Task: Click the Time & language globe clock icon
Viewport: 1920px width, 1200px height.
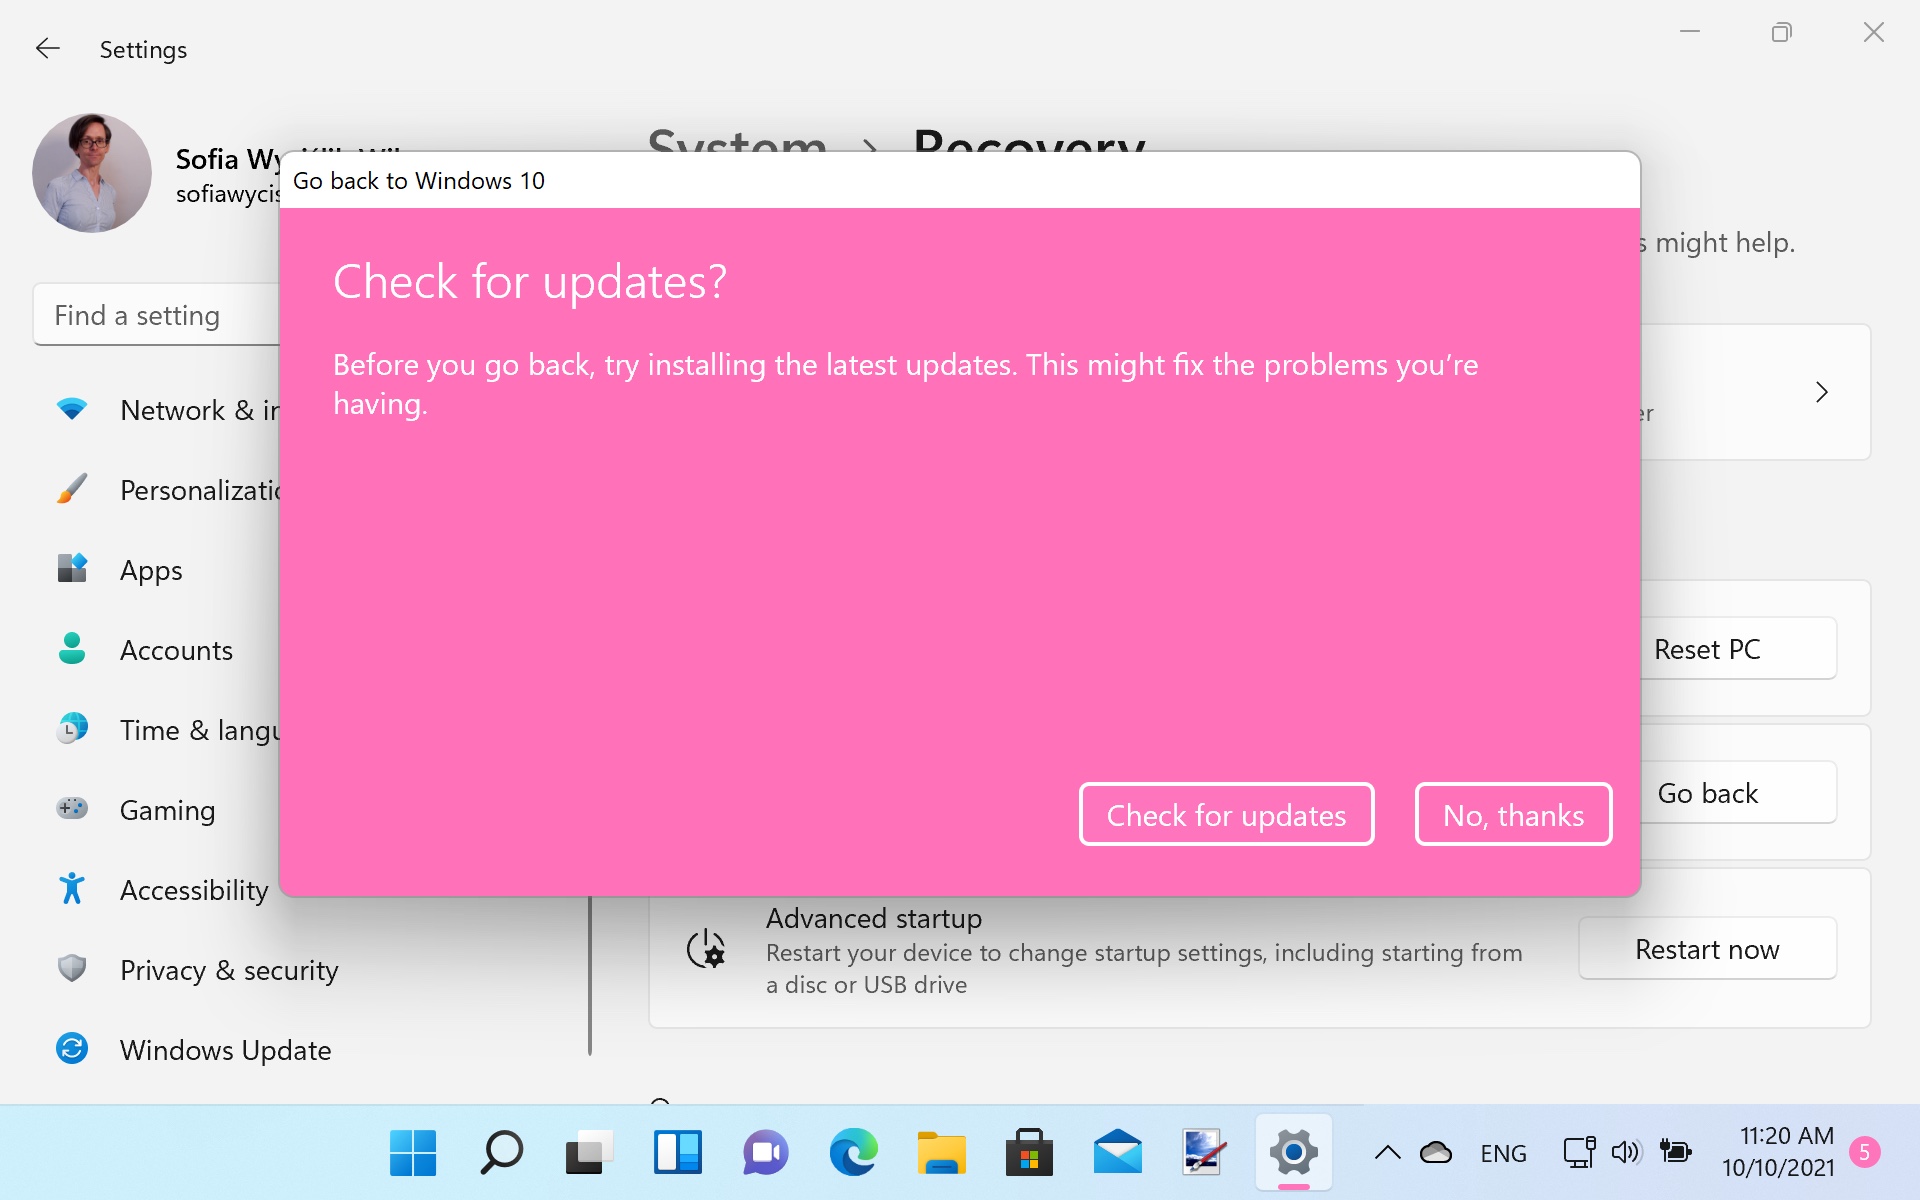Action: 72,728
